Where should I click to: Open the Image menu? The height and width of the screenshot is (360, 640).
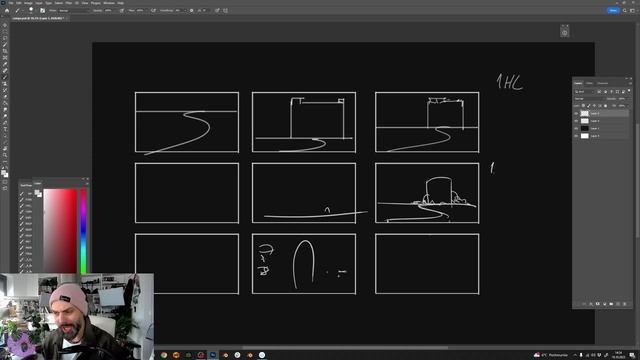[x=28, y=3]
